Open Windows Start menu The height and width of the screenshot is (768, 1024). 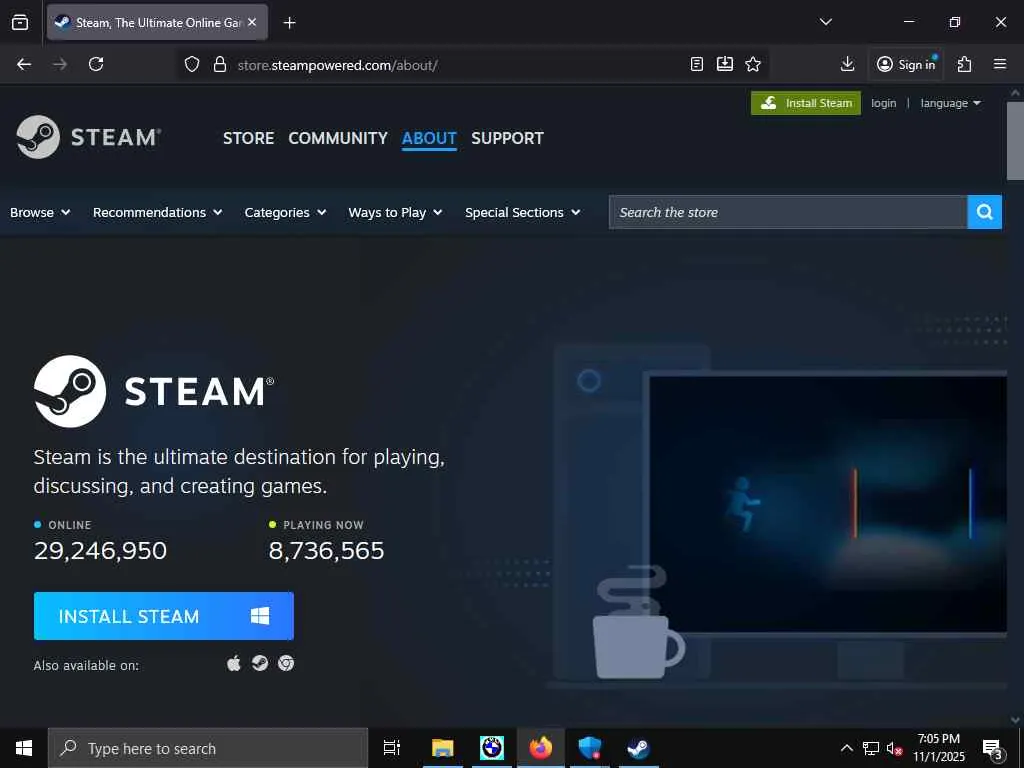point(24,748)
